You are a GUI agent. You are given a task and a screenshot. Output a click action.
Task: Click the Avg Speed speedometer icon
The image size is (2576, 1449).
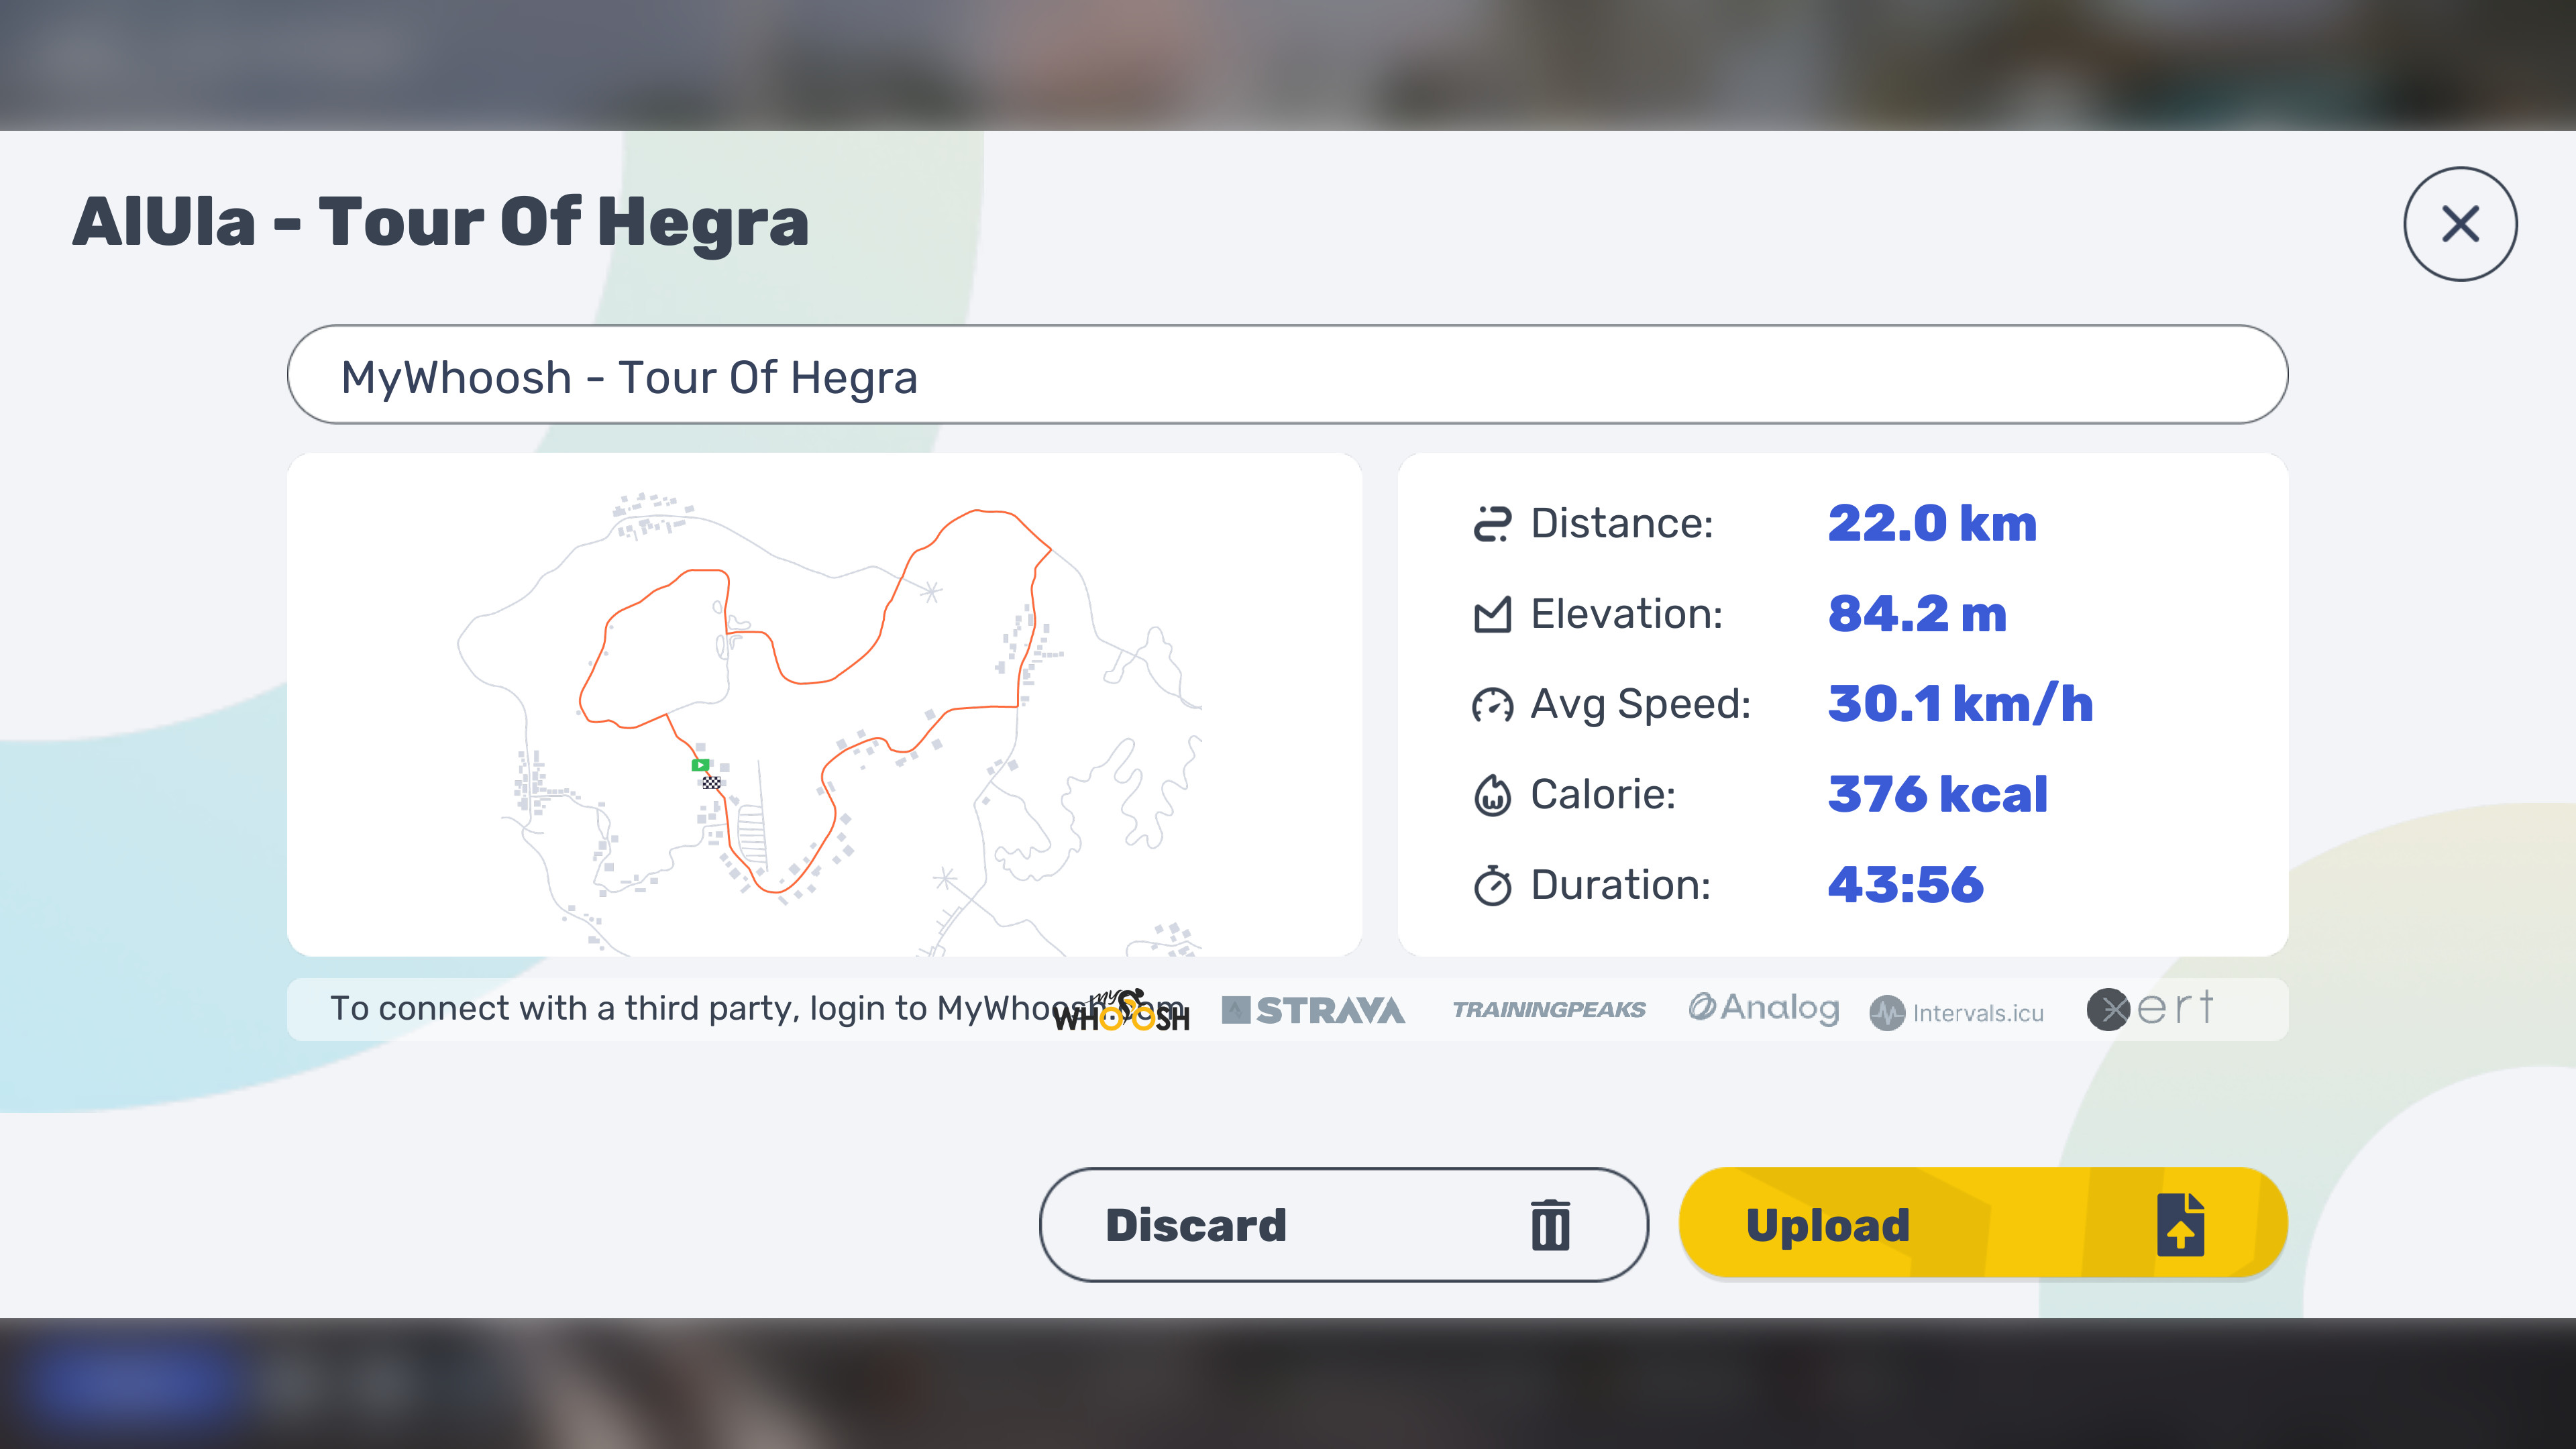pos(1492,705)
